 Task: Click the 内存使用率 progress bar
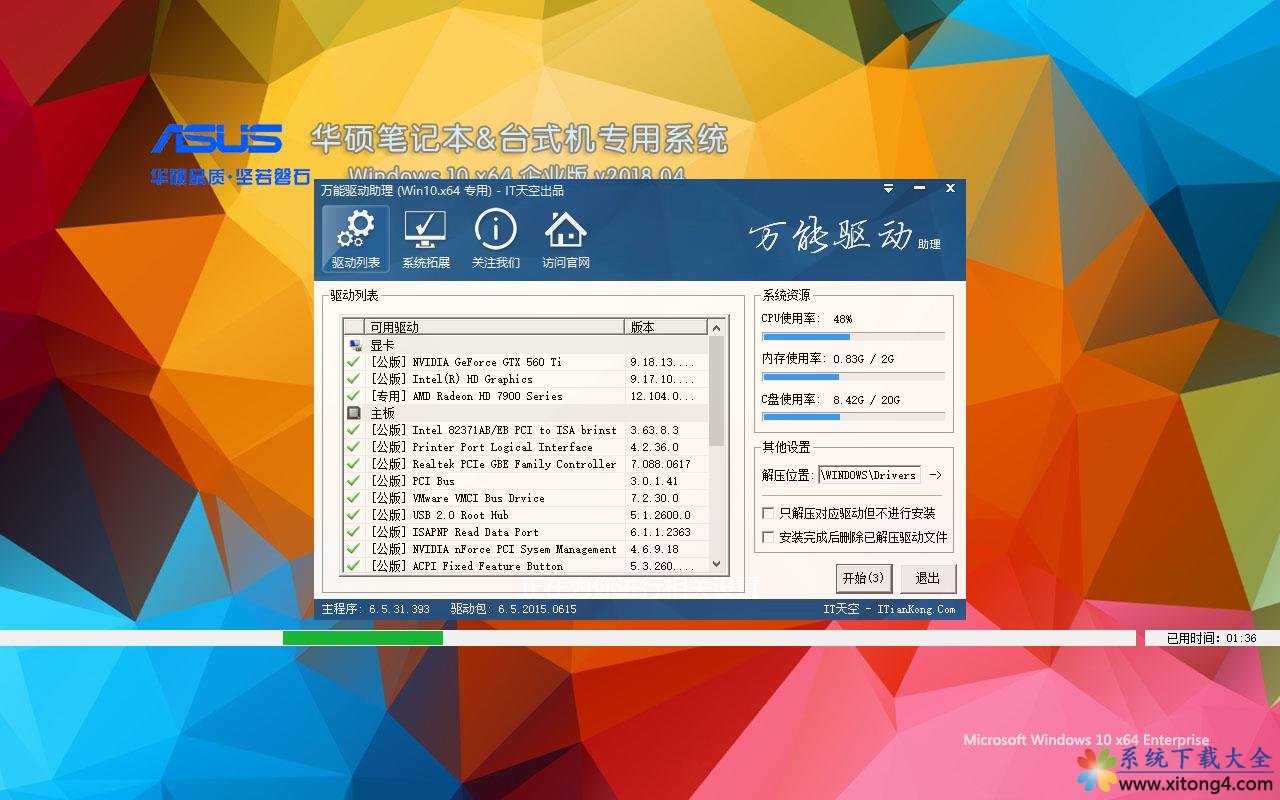tap(853, 377)
